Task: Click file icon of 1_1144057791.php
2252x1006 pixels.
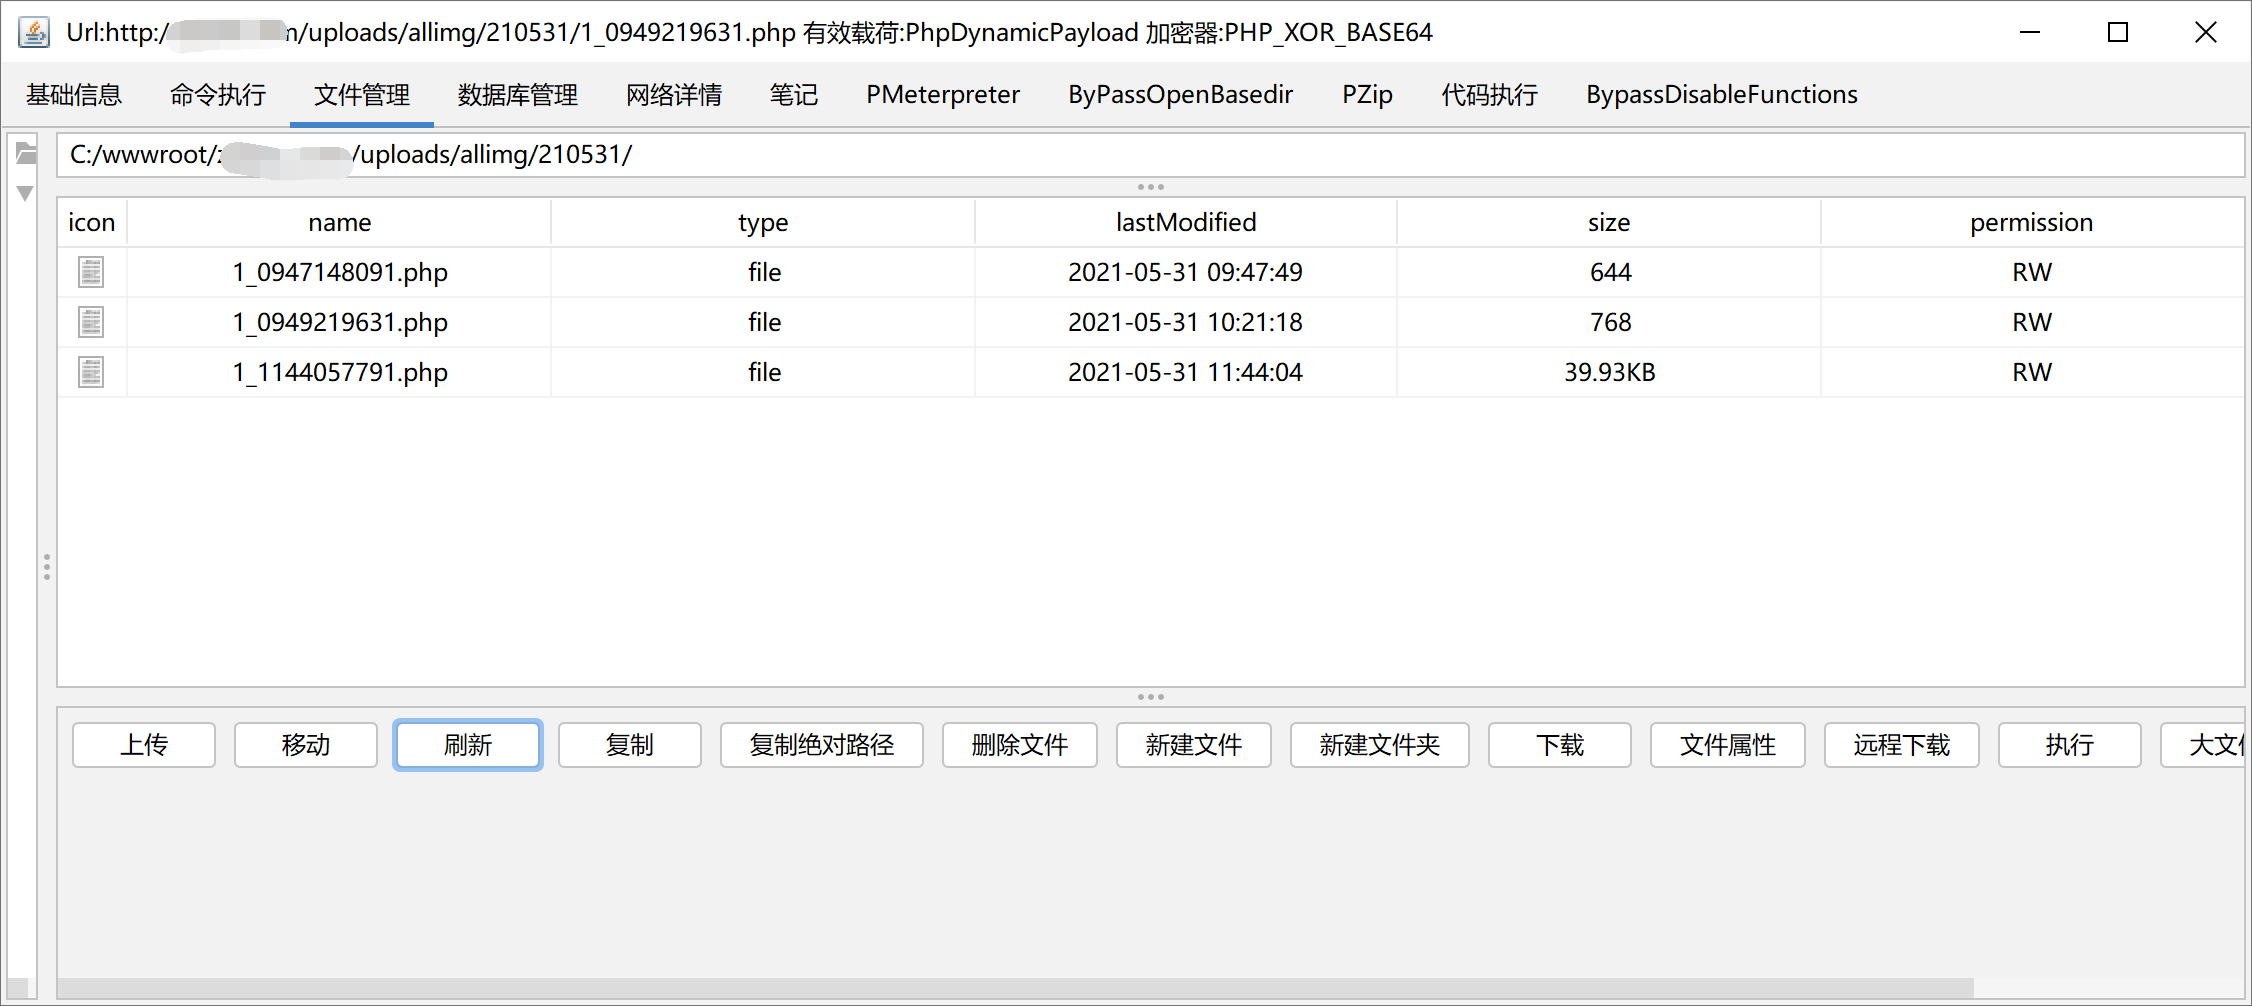Action: point(91,372)
